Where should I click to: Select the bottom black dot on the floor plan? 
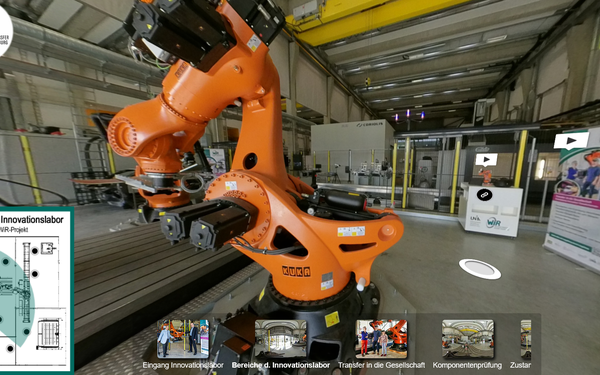[10, 349]
